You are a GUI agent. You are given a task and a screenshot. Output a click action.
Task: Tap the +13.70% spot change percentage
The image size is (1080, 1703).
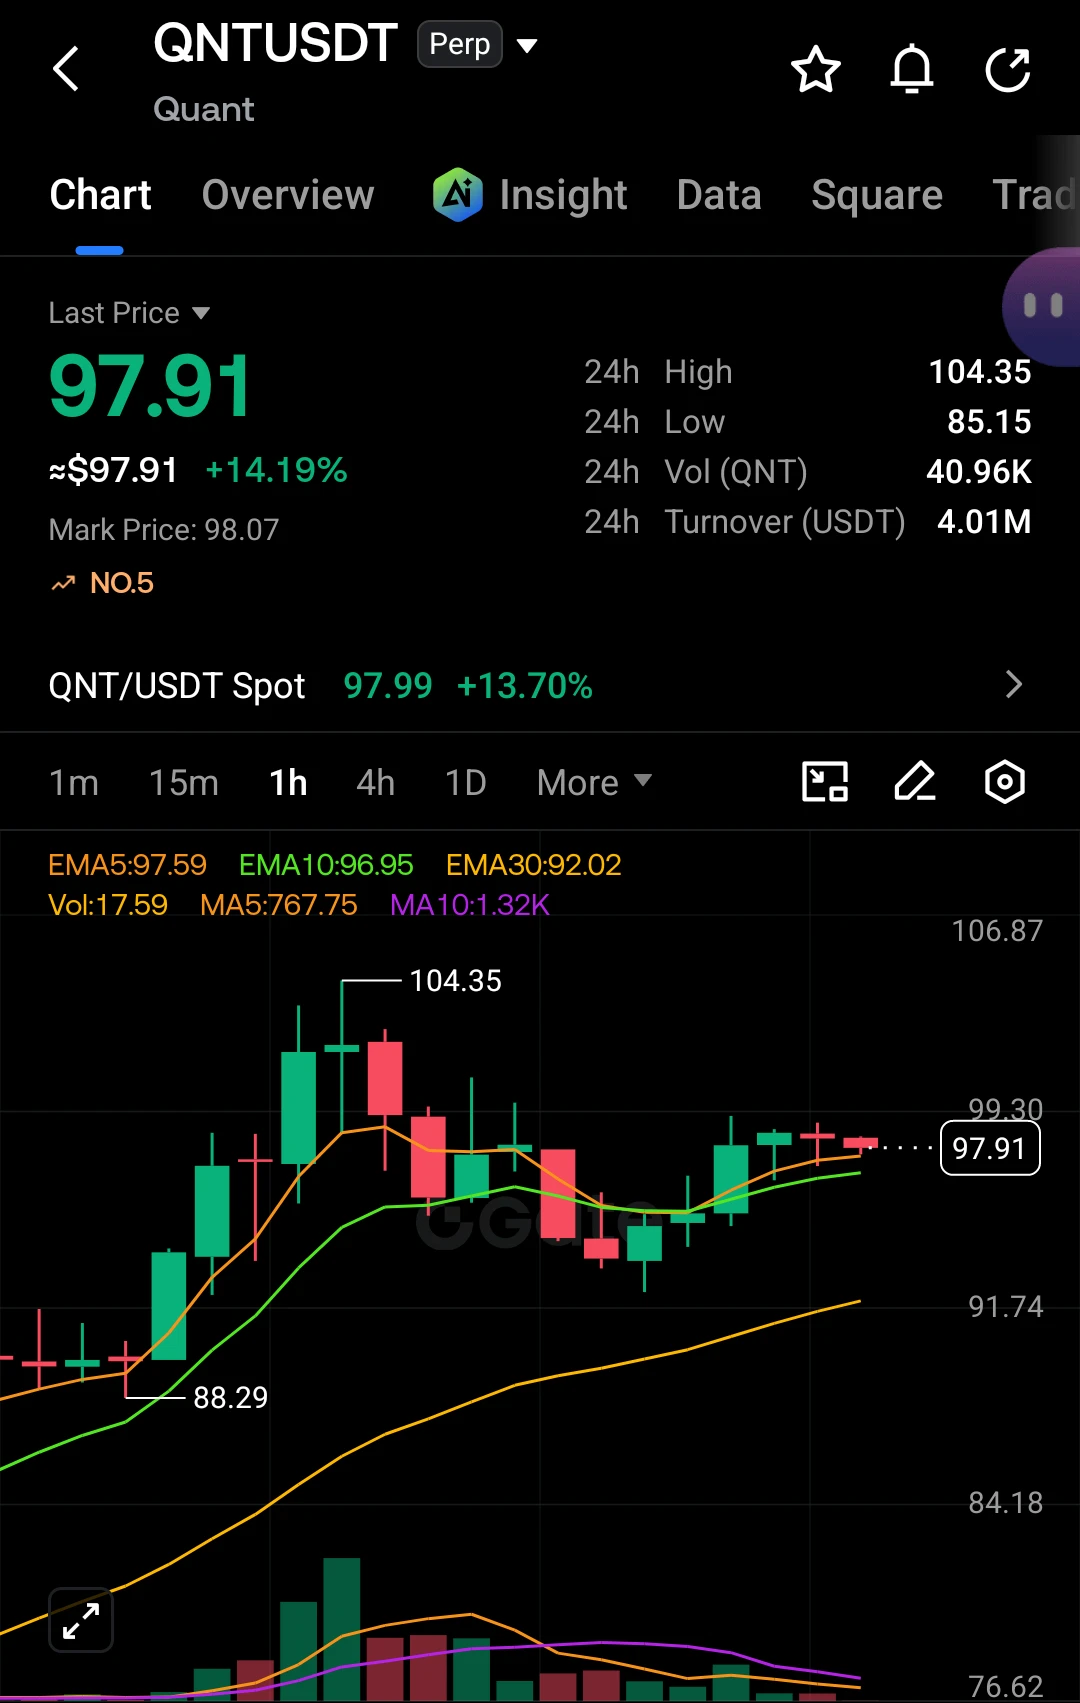525,686
